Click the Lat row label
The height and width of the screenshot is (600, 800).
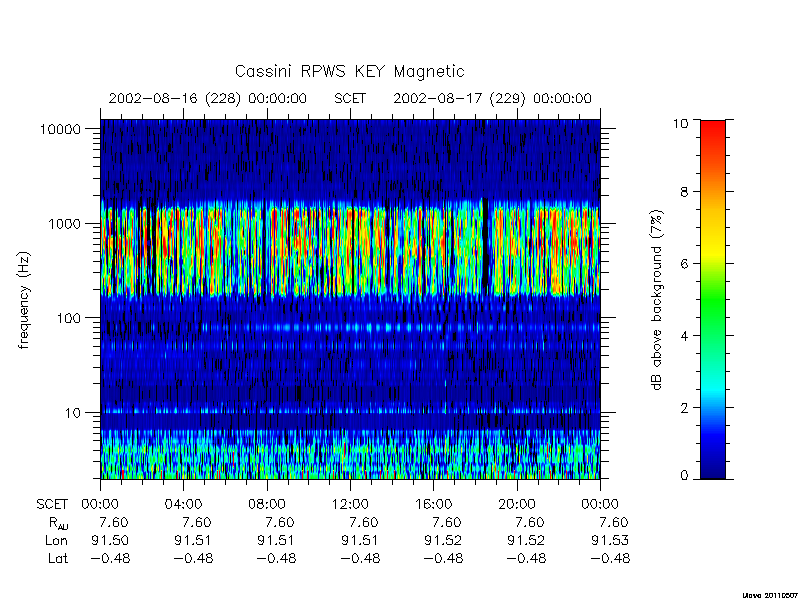(x=58, y=559)
